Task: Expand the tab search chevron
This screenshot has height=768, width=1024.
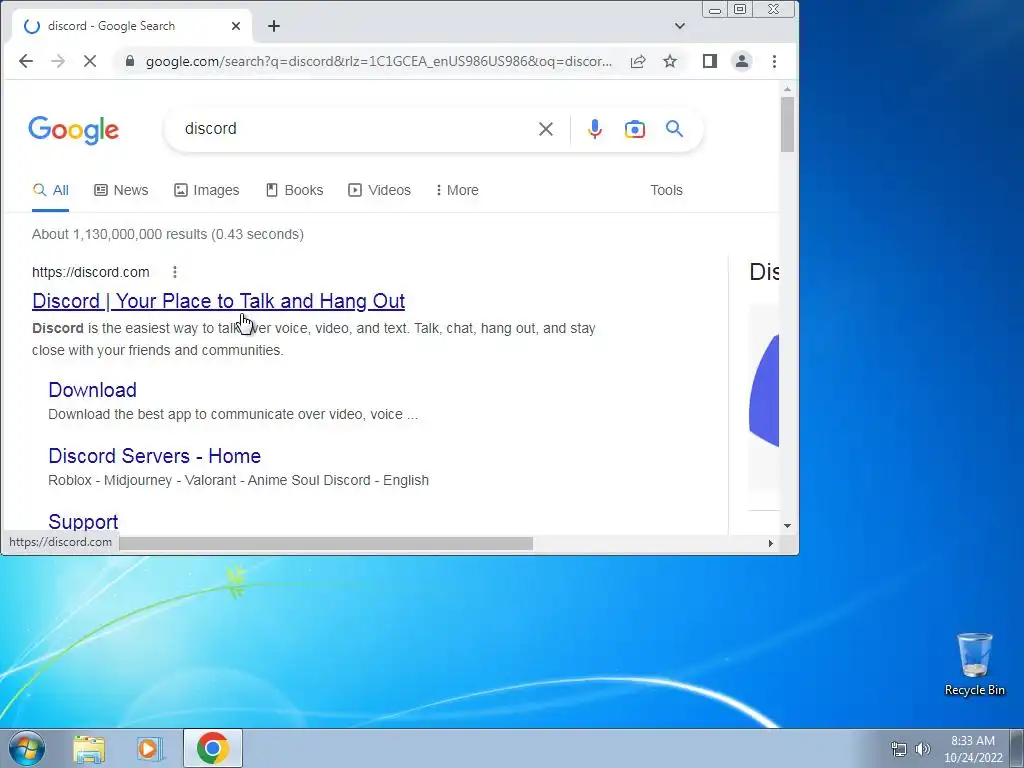Action: pos(680,26)
